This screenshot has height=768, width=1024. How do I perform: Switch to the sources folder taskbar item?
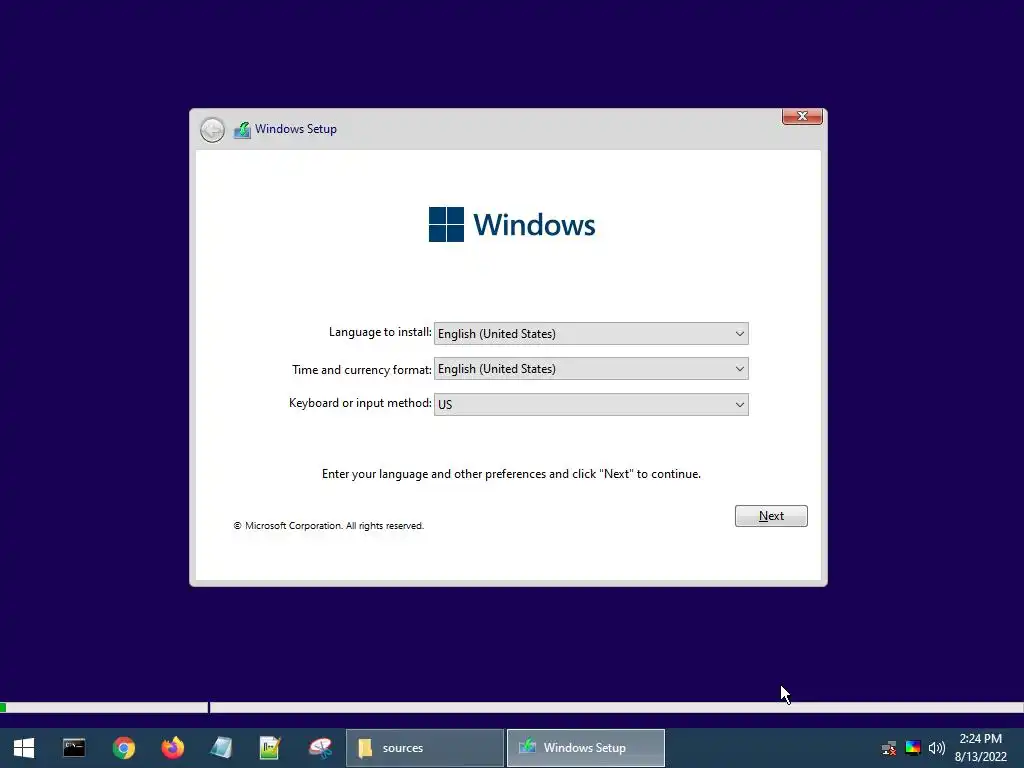click(x=424, y=748)
